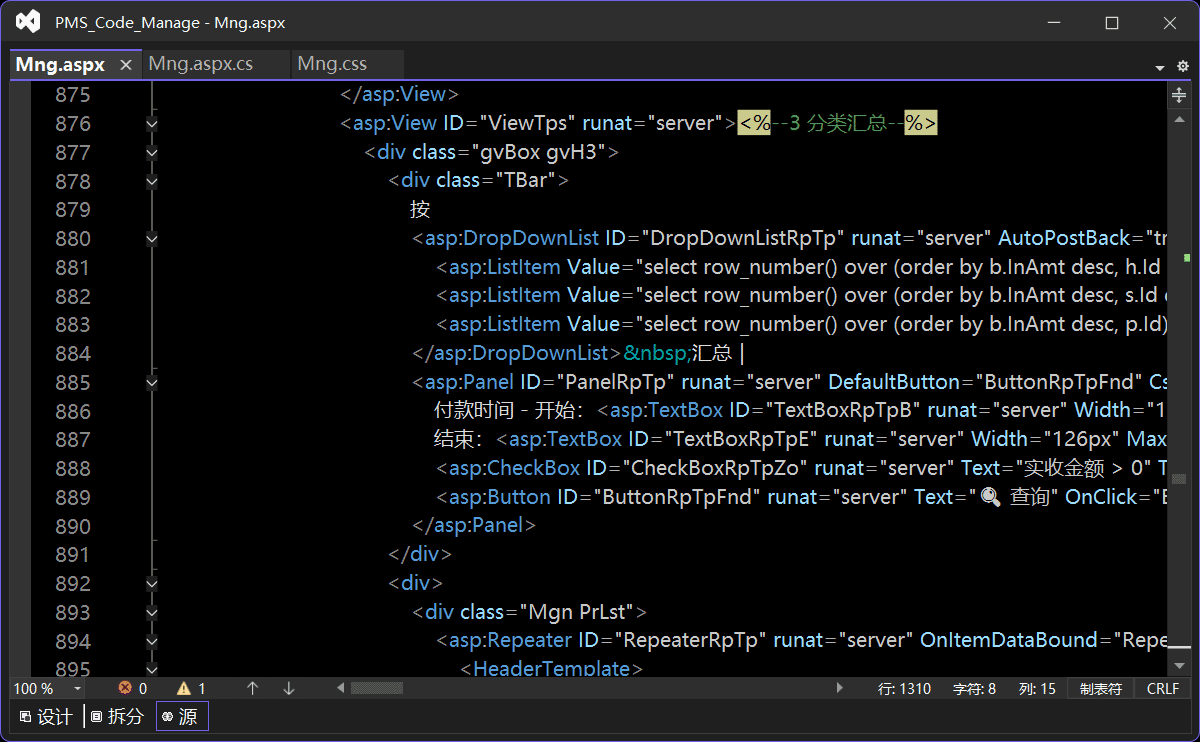Click the red error count icon
The image size is (1200, 742).
[x=126, y=688]
